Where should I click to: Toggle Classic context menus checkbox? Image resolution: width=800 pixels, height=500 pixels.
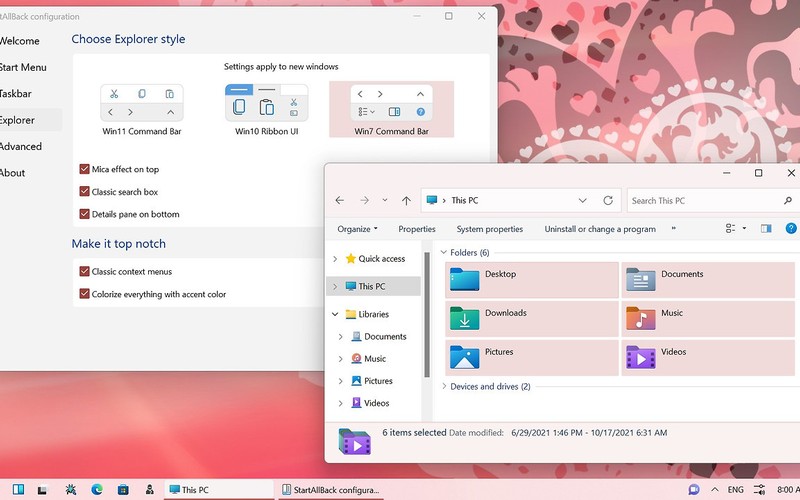(85, 271)
